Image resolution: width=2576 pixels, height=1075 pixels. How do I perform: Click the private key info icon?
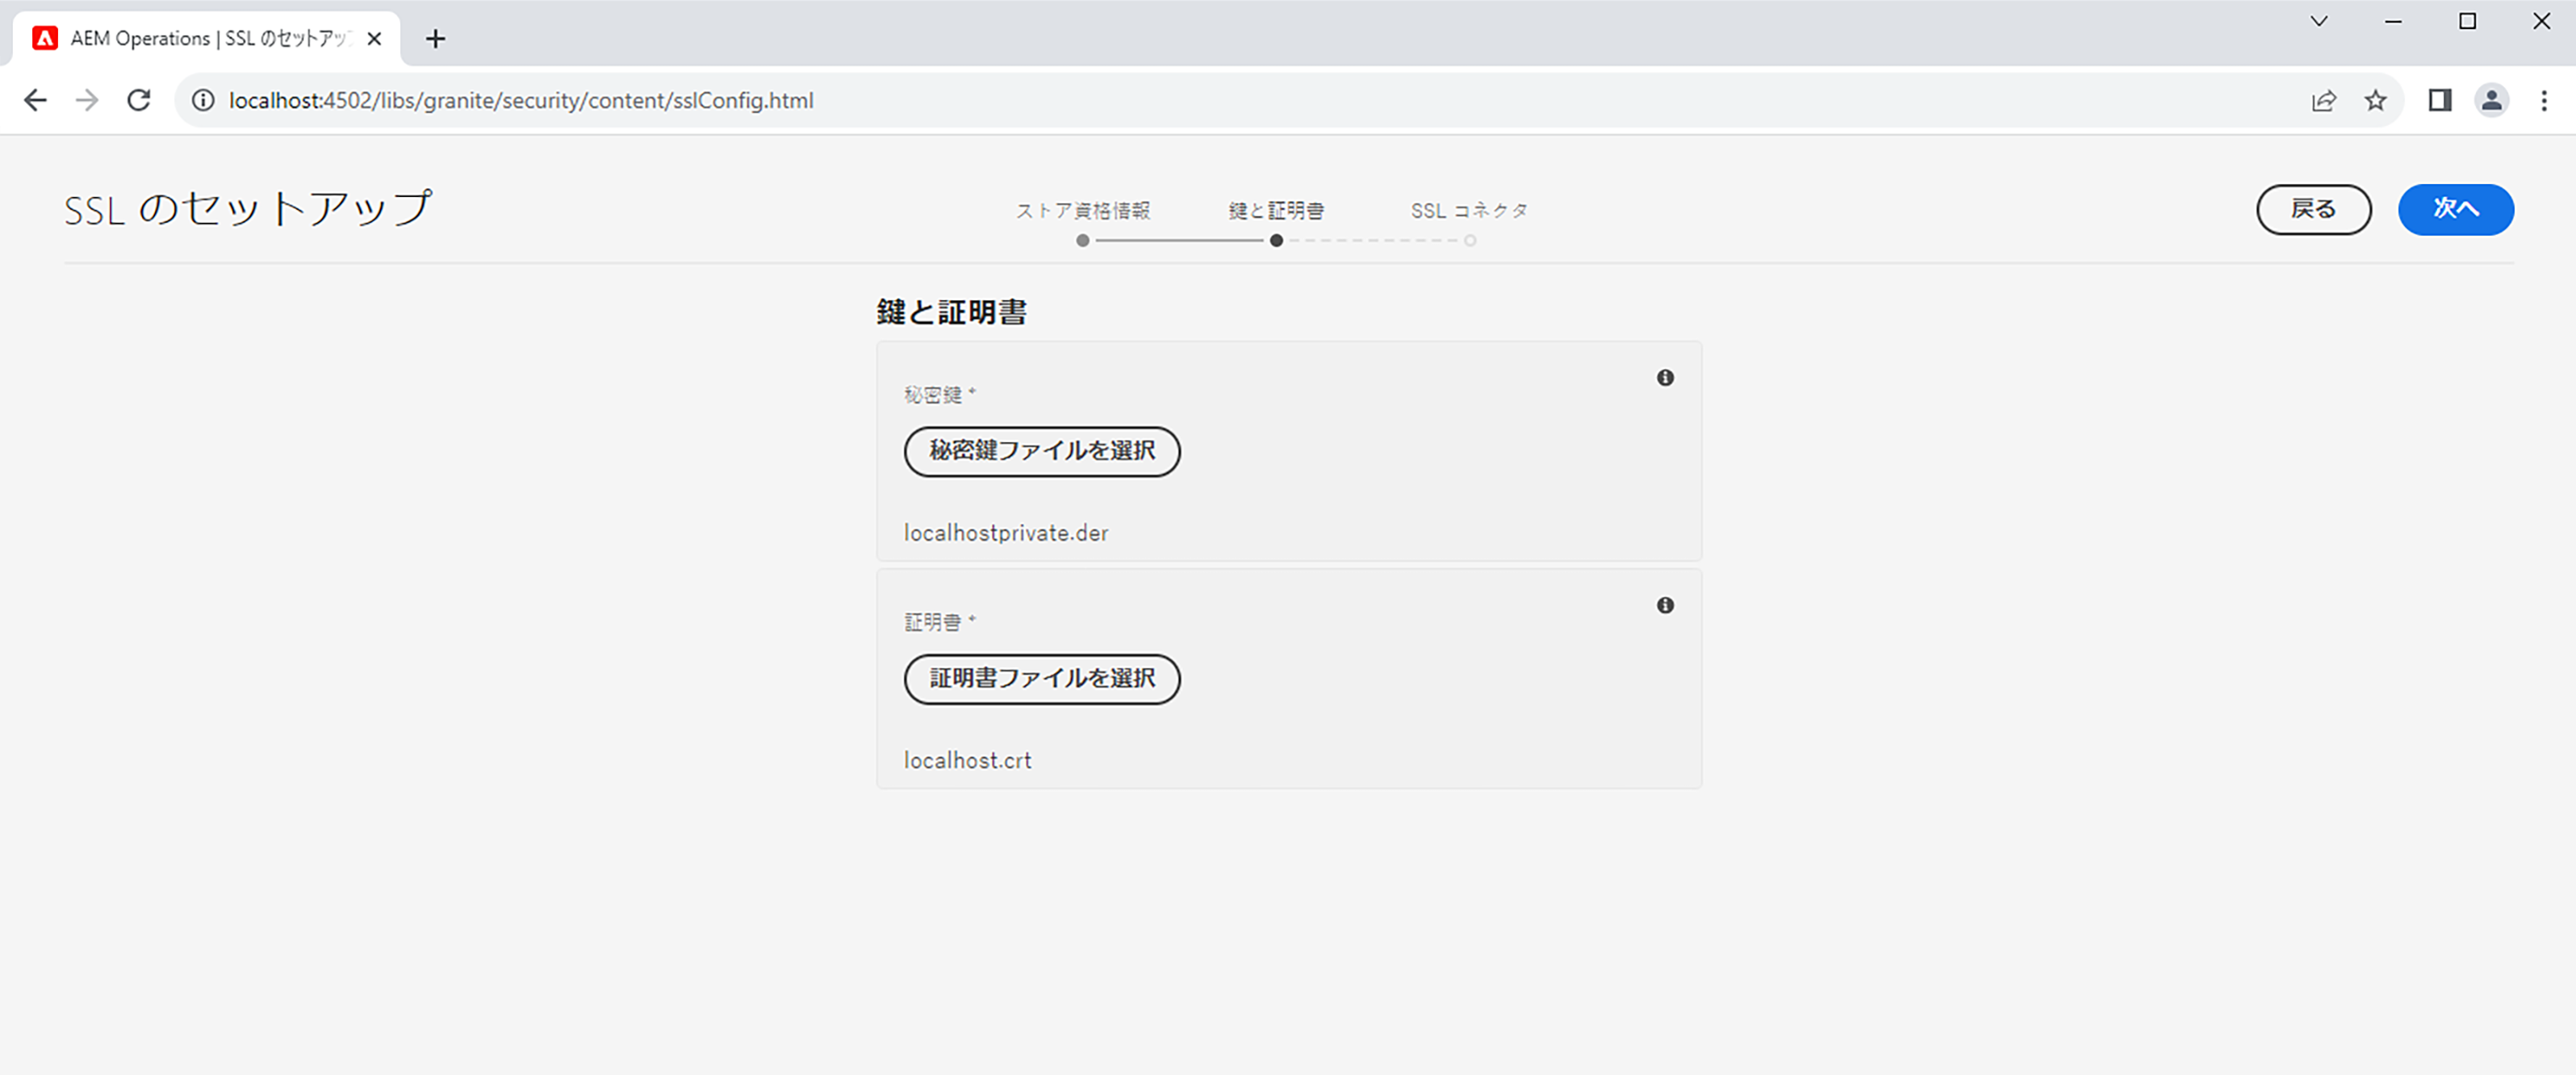[x=1664, y=378]
